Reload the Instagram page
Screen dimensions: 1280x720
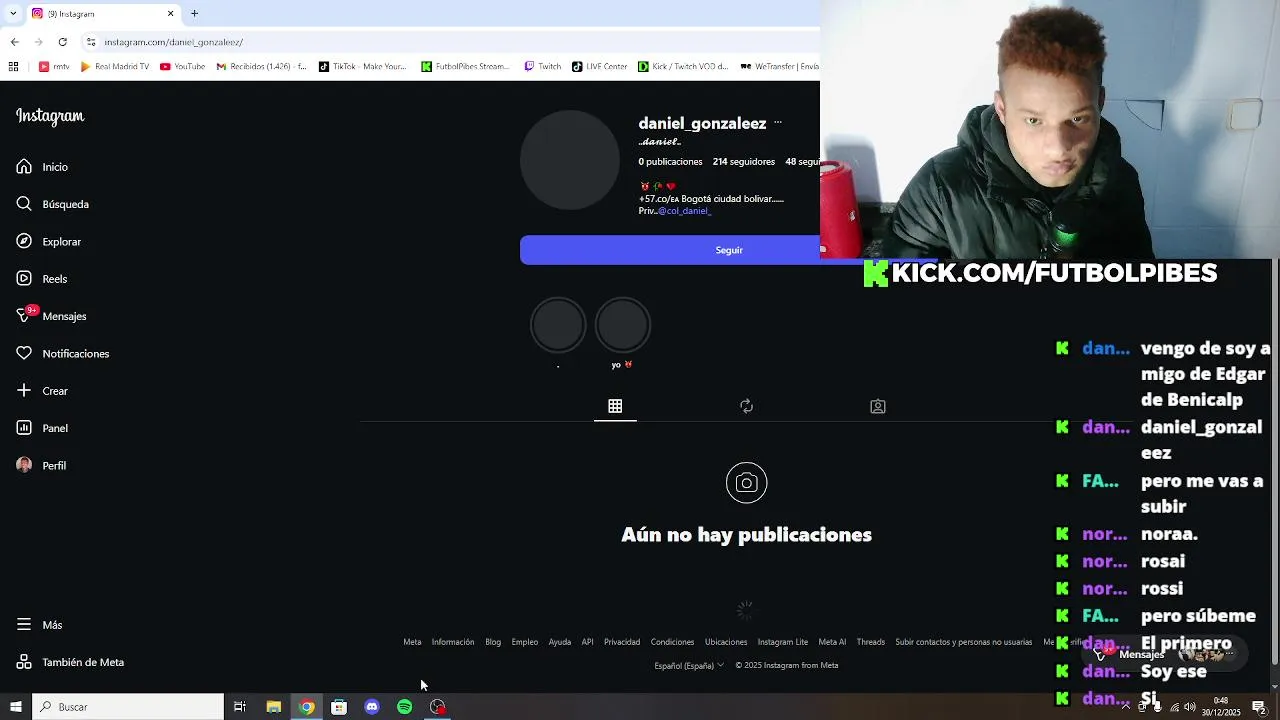[63, 42]
